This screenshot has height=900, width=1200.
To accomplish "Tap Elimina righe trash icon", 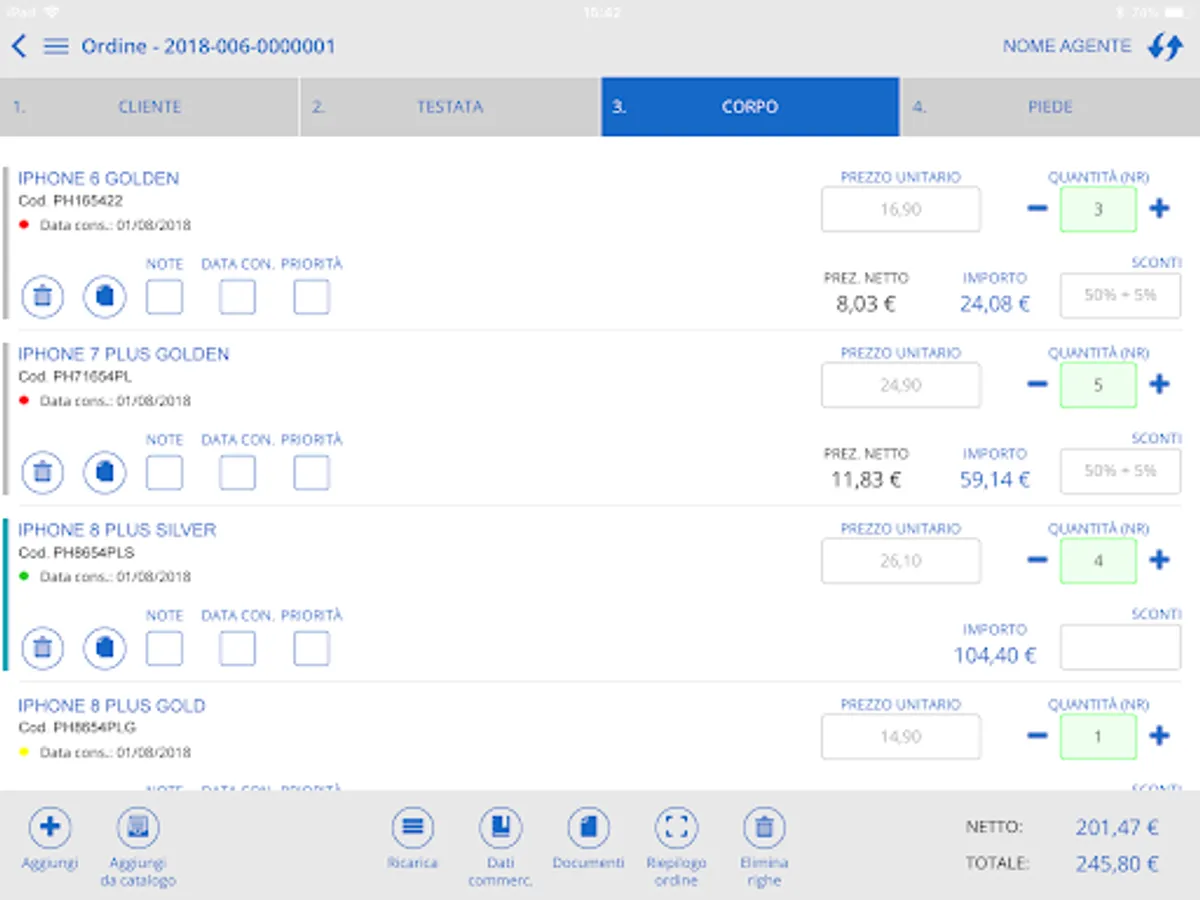I will pyautogui.click(x=764, y=828).
